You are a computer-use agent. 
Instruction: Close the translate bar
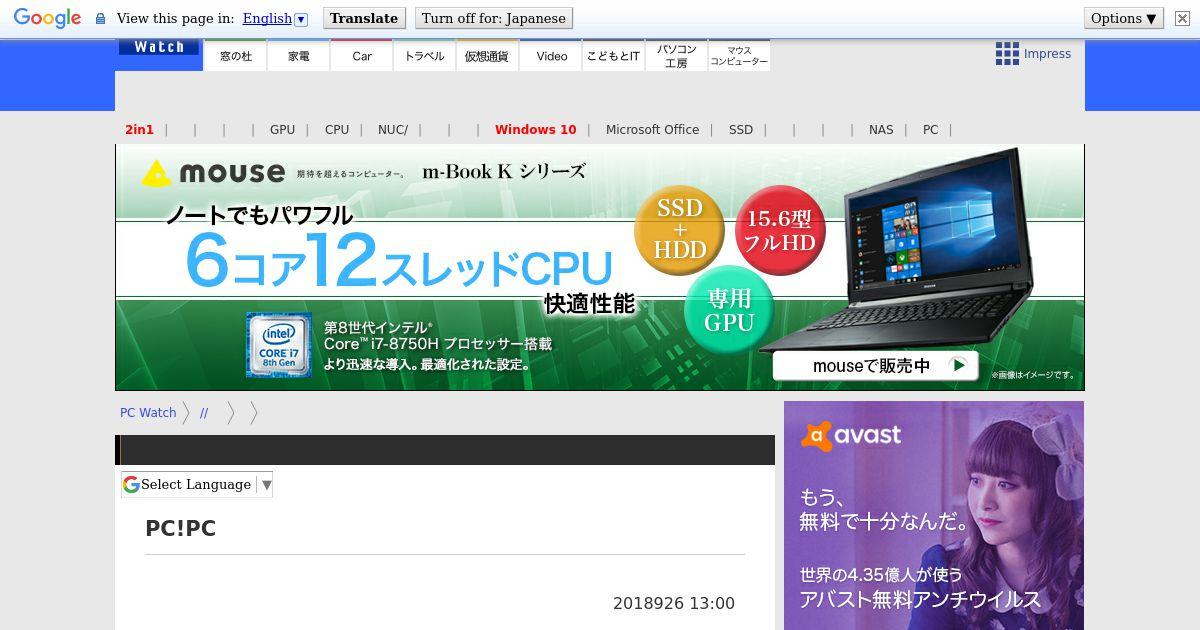1182,18
